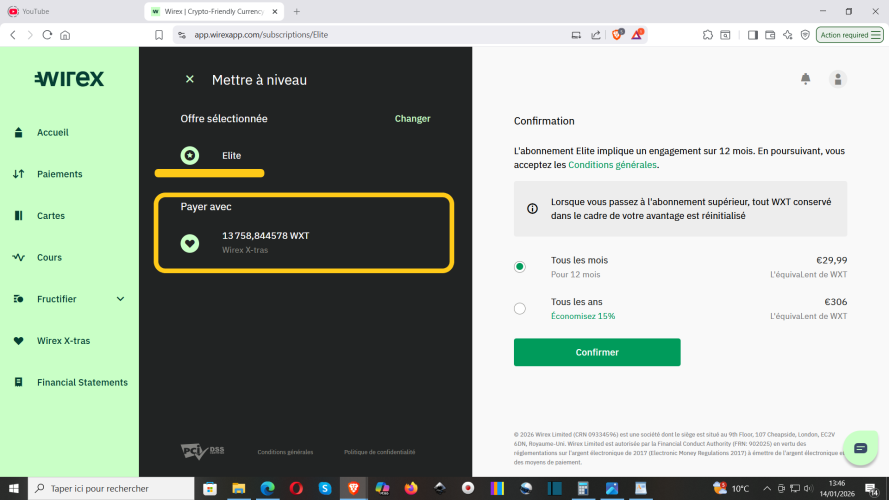Click the €306 yearly price
This screenshot has width=889, height=500.
click(x=835, y=302)
